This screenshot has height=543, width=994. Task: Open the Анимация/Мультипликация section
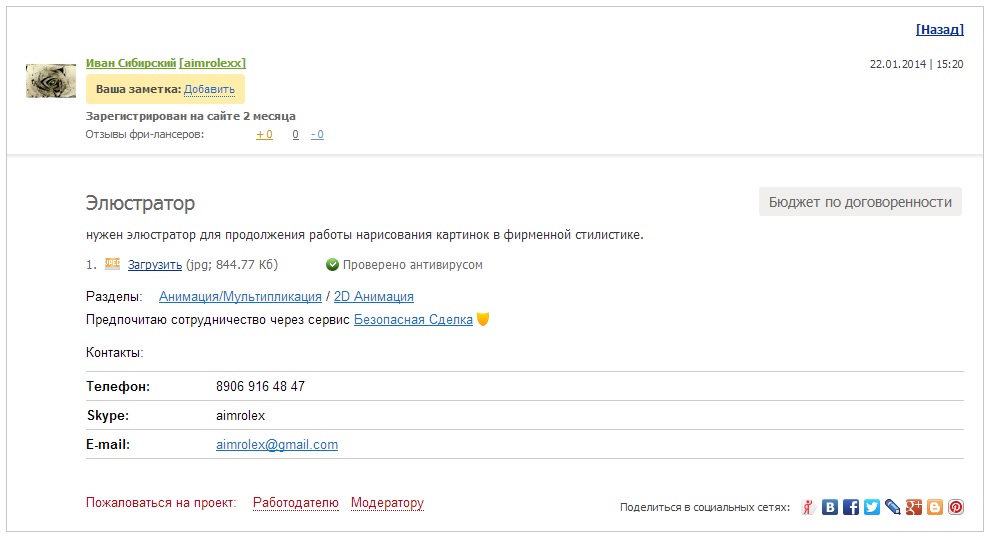pos(240,297)
